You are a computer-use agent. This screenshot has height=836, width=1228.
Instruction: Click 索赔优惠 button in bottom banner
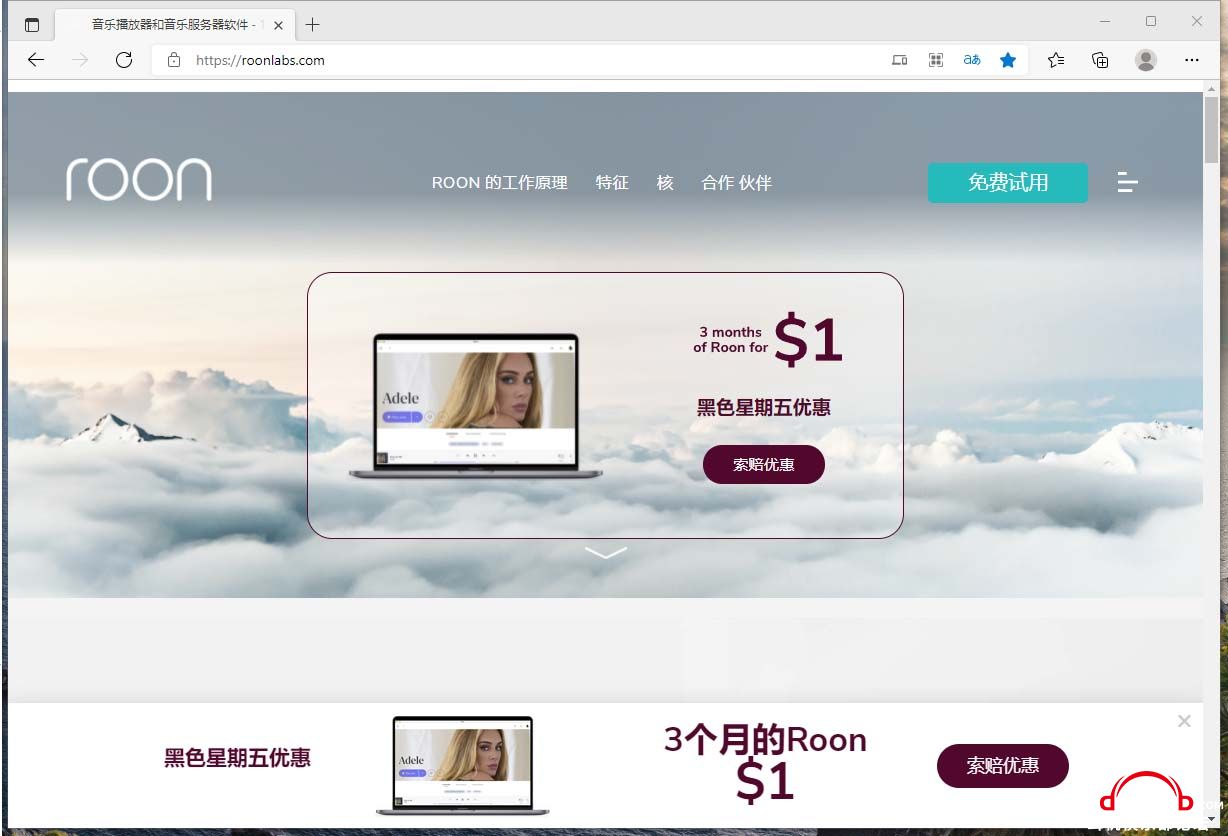(1003, 766)
